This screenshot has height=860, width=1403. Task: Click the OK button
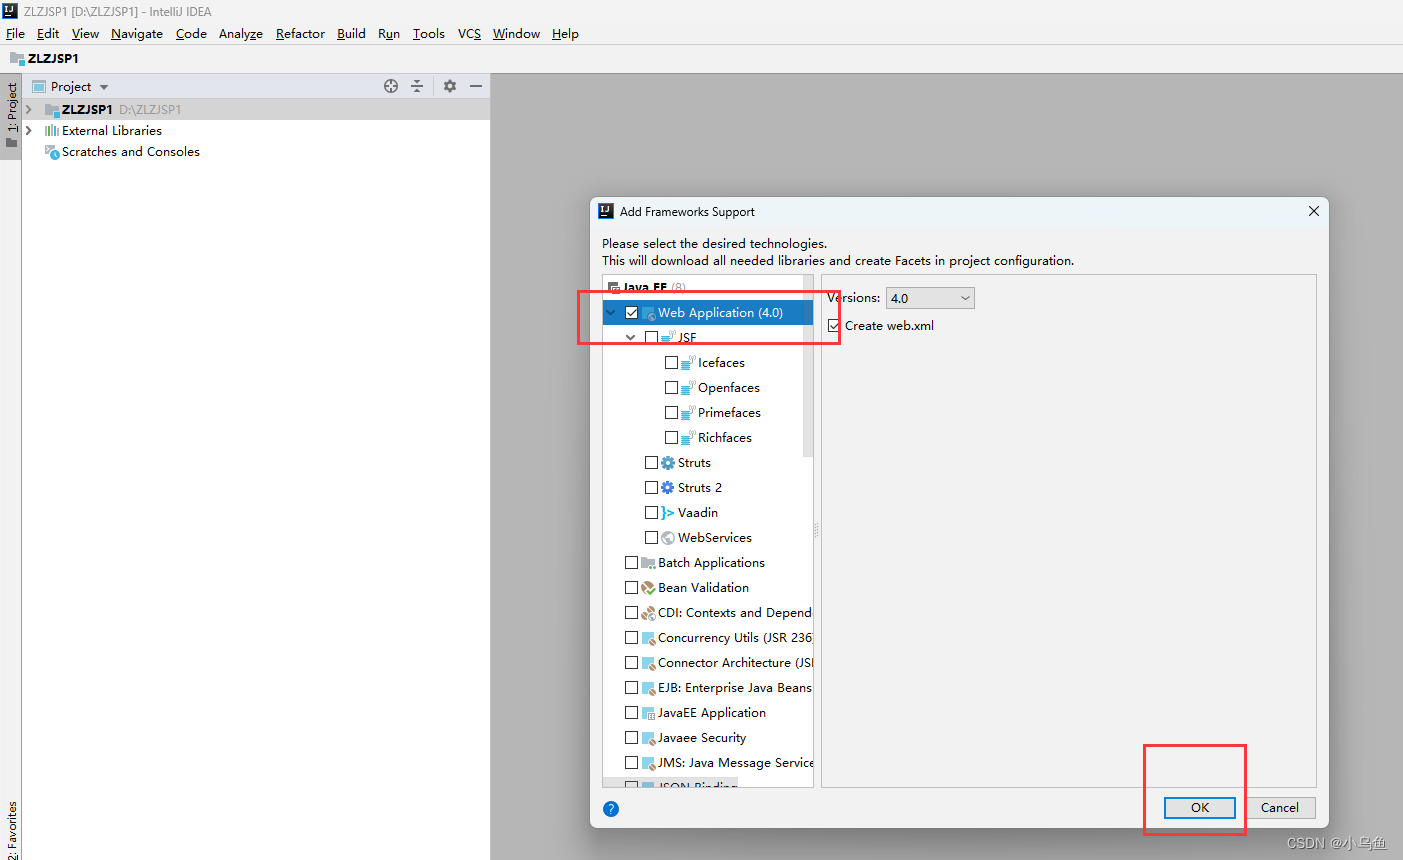1200,808
